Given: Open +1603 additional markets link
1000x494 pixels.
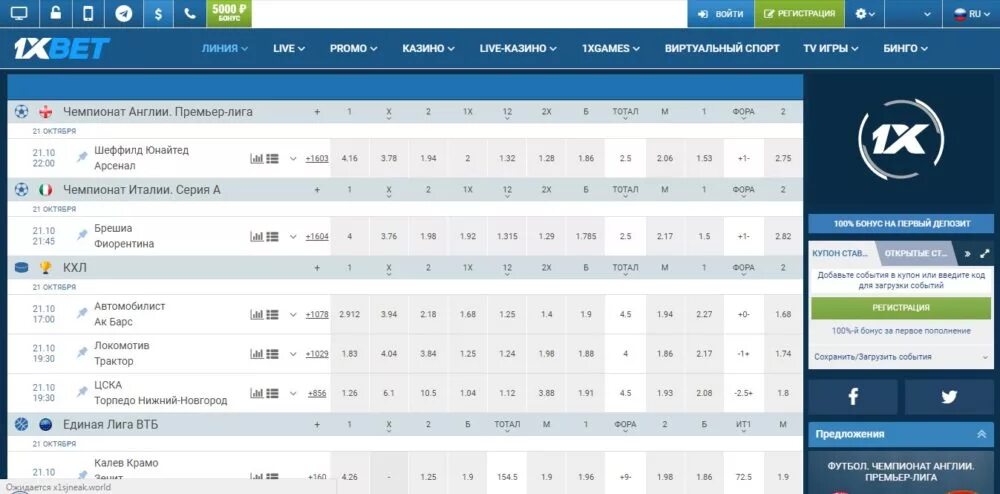Looking at the screenshot, I should (317, 159).
